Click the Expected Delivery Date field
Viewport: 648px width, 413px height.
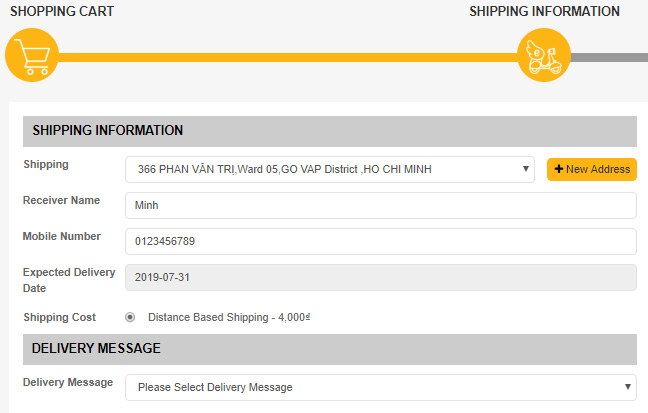click(x=381, y=277)
